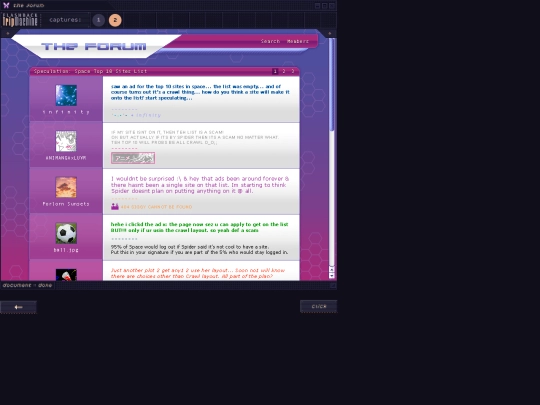Click the scrollbar up arrow above the down arrow
Screen dimensions: 540x405
tap(332, 270)
